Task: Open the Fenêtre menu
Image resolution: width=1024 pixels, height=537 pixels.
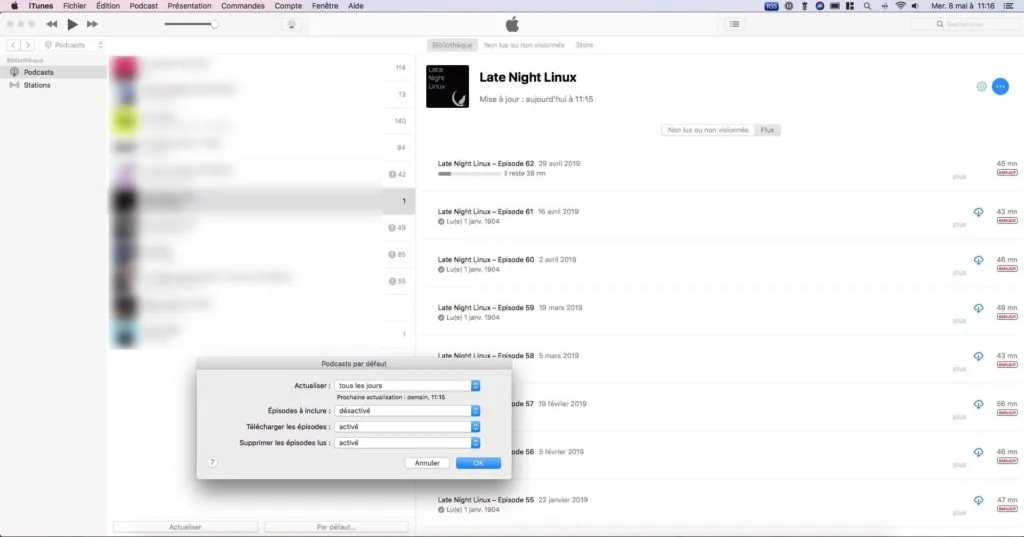Action: [325, 6]
